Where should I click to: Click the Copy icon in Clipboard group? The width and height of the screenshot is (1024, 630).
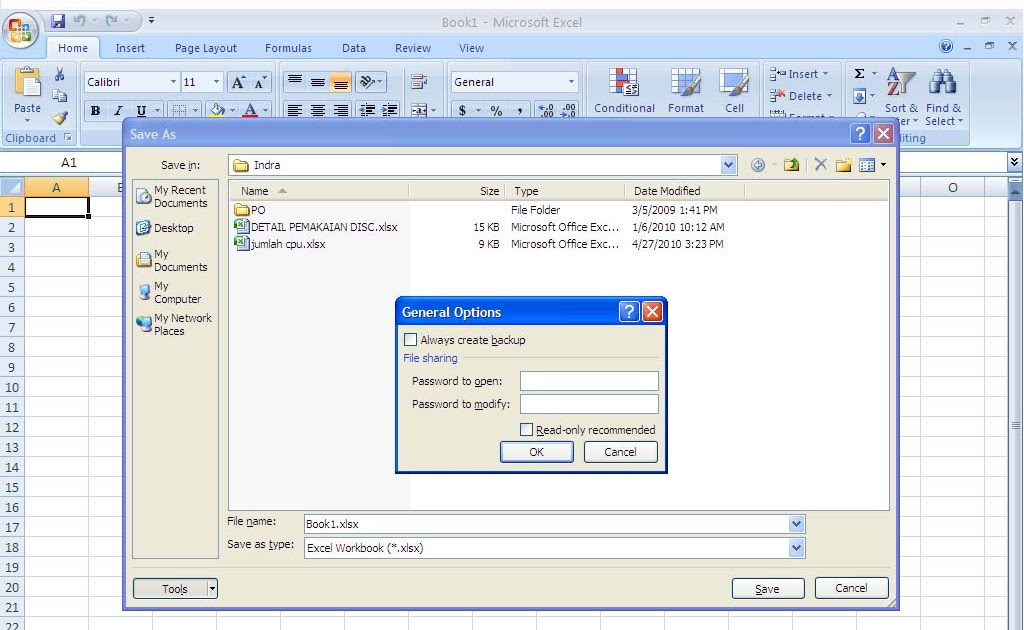coord(59,96)
